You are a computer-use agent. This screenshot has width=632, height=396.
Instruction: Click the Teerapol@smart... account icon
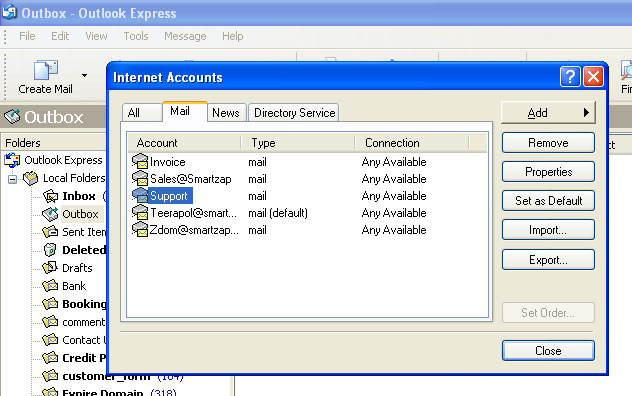[x=140, y=213]
